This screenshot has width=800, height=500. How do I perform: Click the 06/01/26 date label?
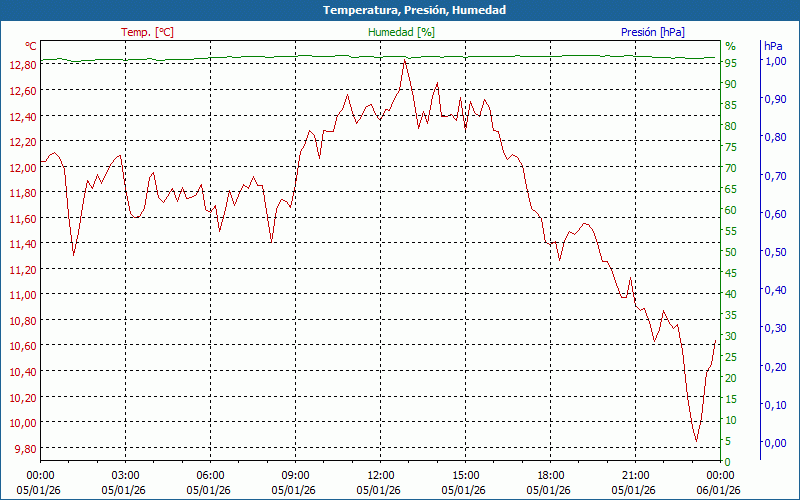pyautogui.click(x=720, y=490)
